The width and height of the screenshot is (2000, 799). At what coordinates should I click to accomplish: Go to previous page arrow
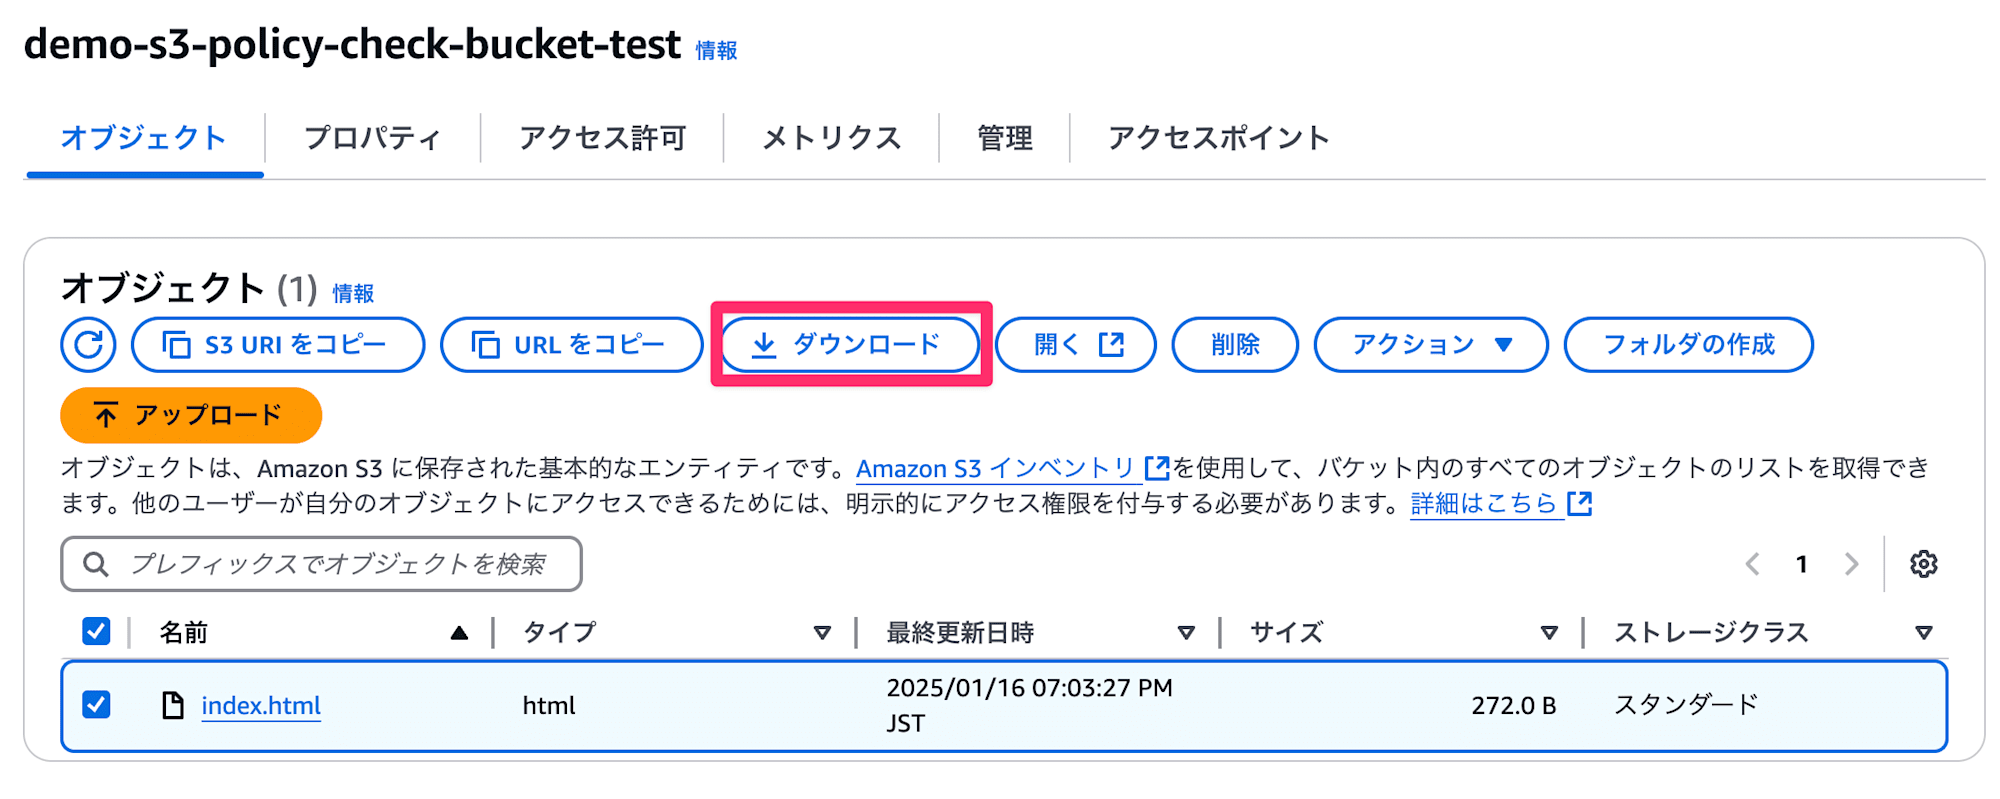[x=1752, y=564]
